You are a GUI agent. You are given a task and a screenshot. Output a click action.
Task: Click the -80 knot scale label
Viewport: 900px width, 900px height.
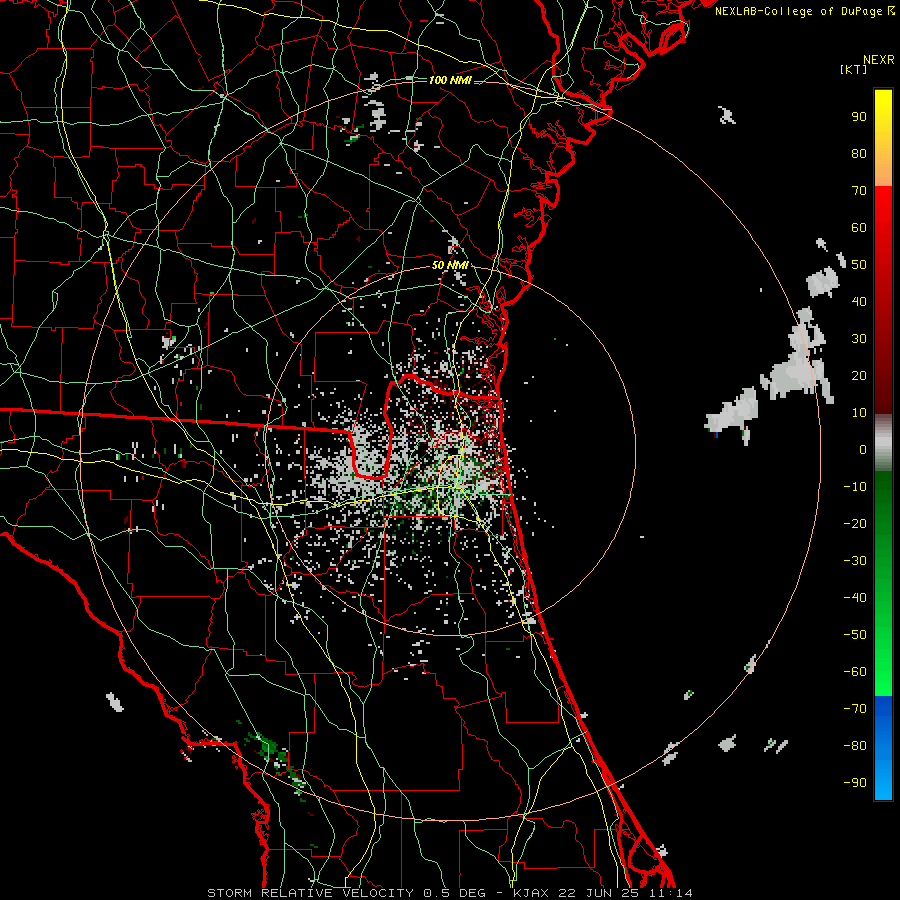coord(855,746)
